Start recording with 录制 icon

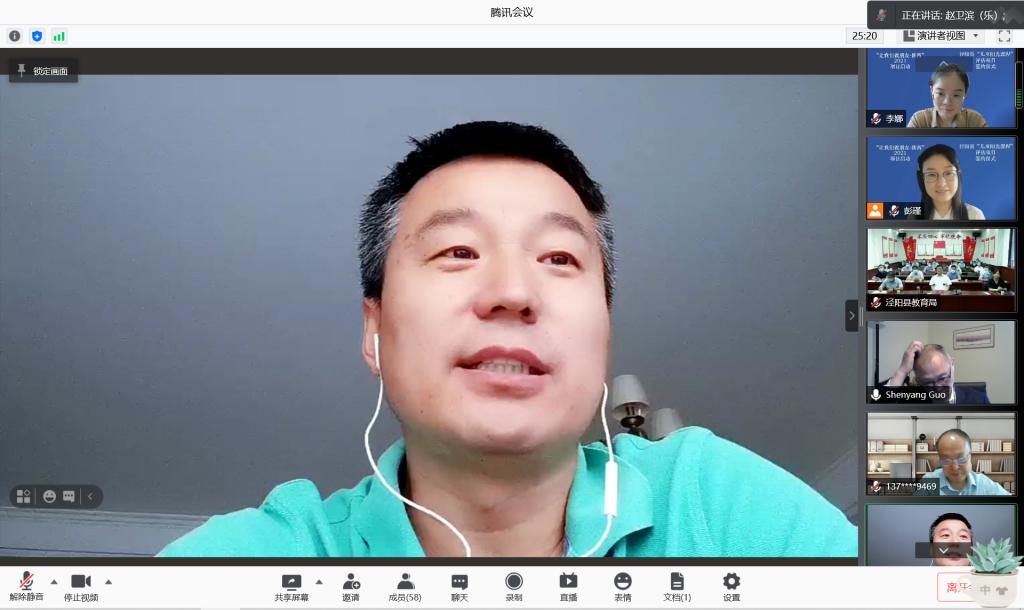[x=513, y=586]
